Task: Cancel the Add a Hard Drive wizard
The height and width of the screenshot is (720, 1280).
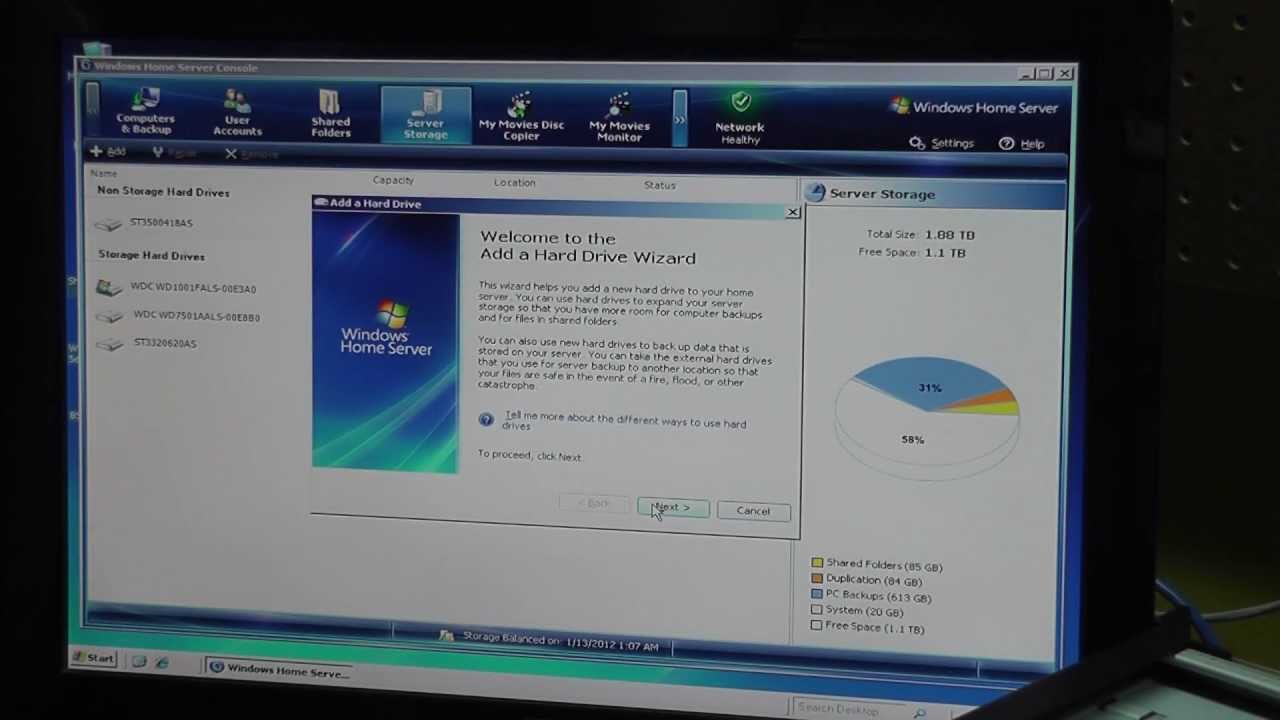Action: coord(753,511)
